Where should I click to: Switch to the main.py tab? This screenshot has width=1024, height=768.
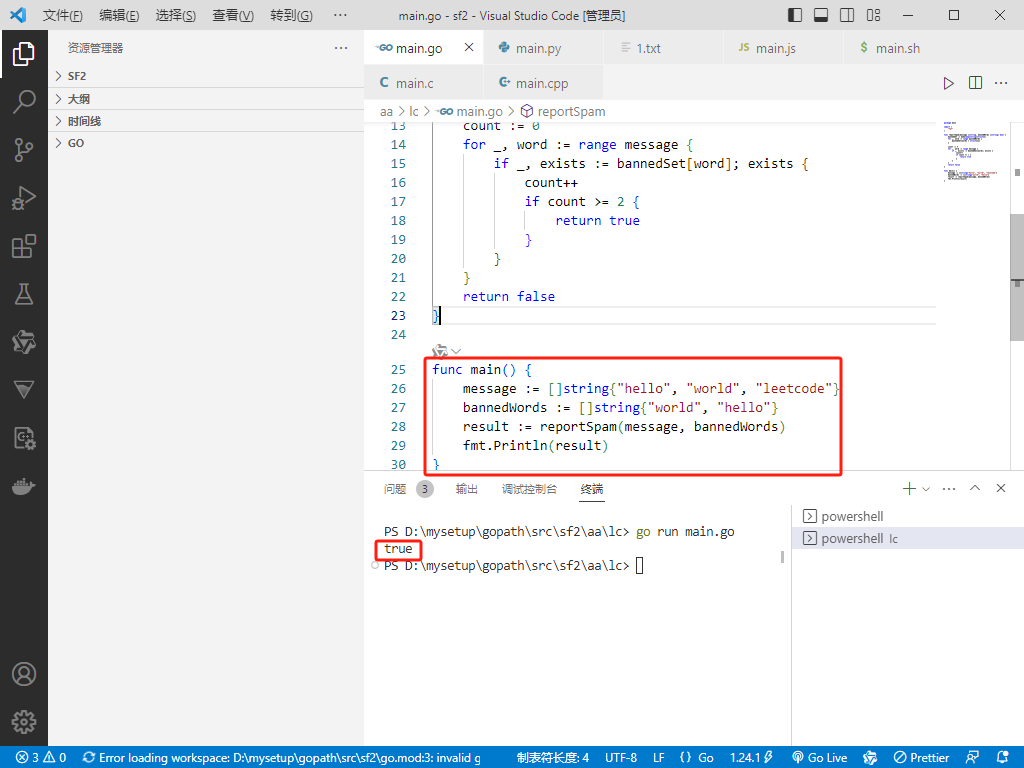[543, 48]
